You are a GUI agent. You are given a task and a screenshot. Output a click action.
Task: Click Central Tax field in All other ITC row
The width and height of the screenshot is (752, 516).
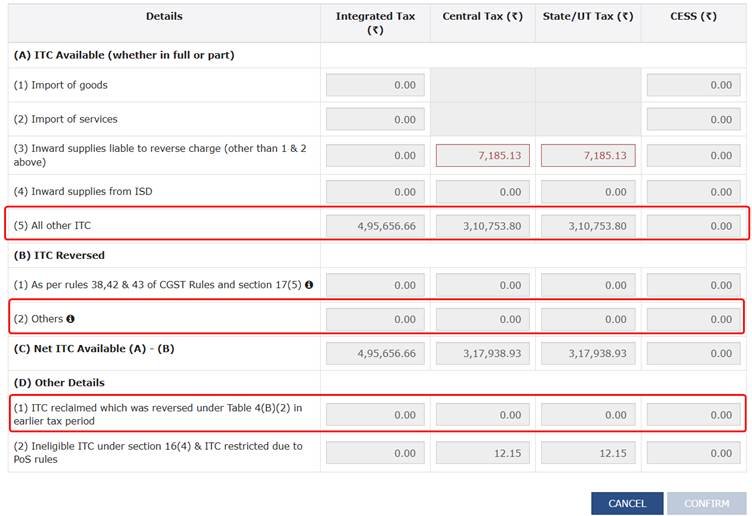point(483,226)
